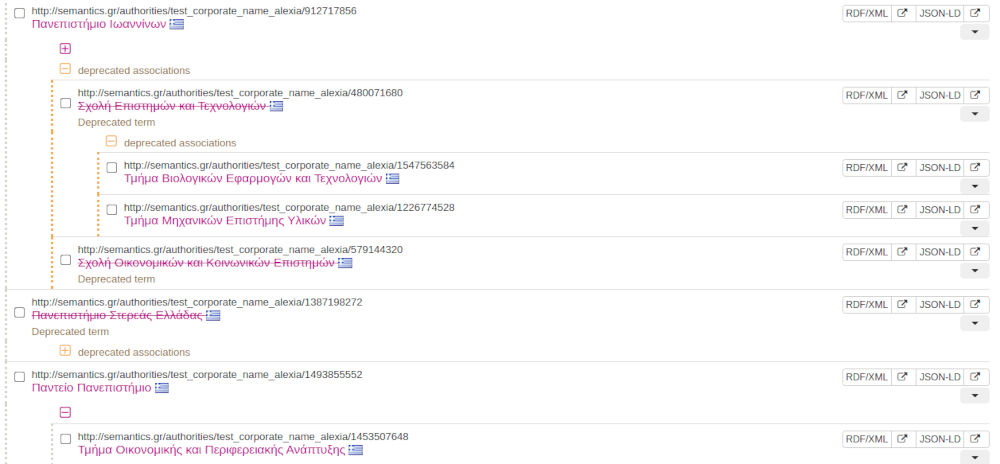Click JSON-LD button for Πανεπιστήμιο Στερεάς Ελλάδας
Image resolution: width=1000 pixels, height=464 pixels.
939,304
